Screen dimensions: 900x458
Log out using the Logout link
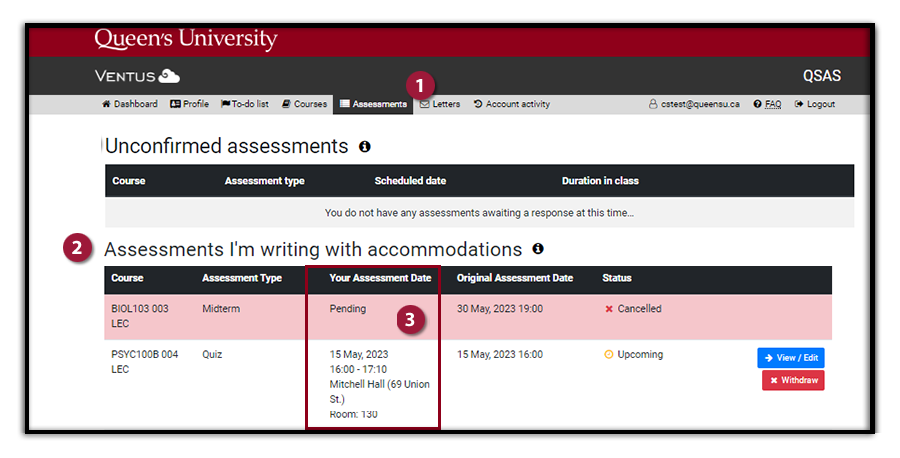[x=815, y=104]
